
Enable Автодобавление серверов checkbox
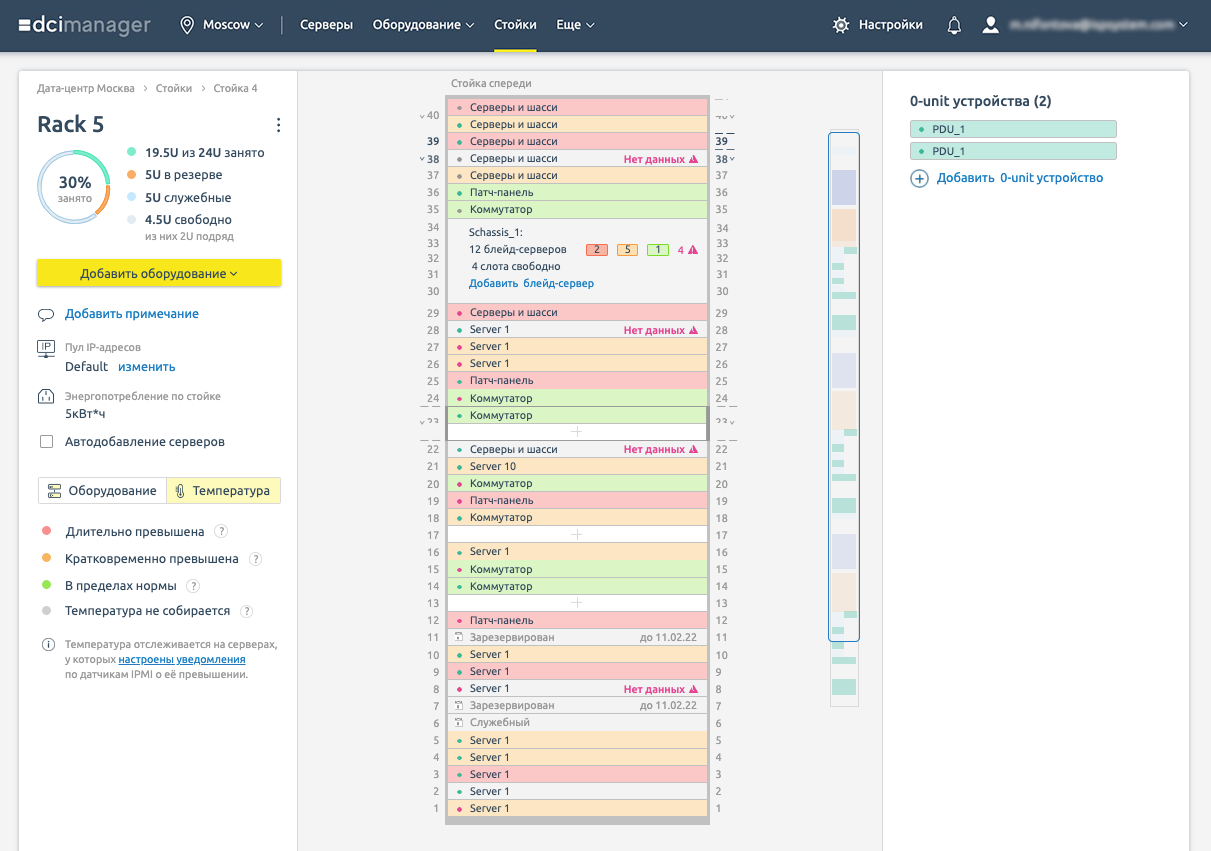pyautogui.click(x=46, y=442)
